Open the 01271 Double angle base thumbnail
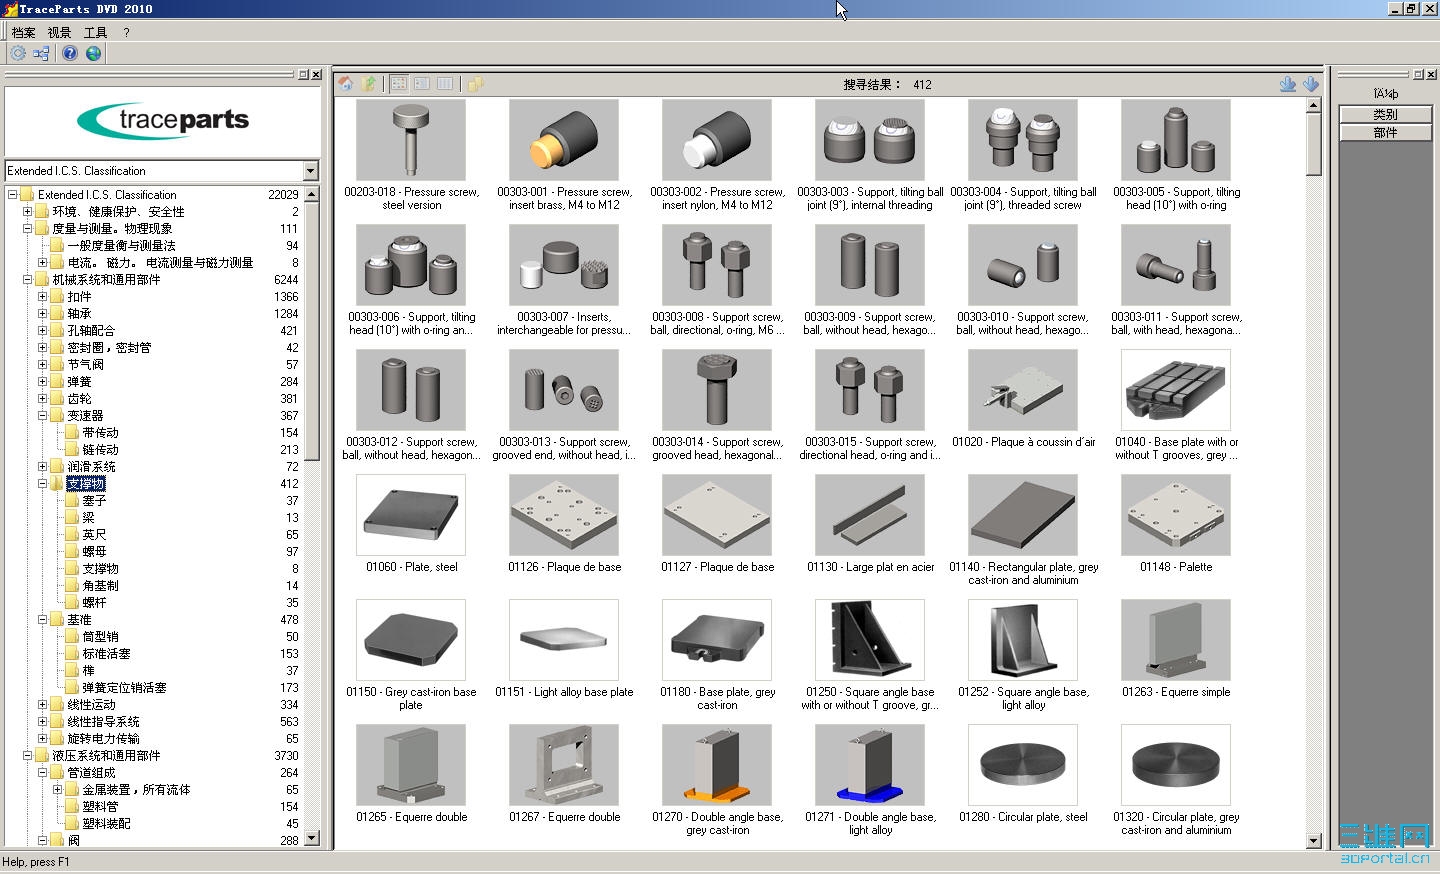The height and width of the screenshot is (874, 1440). pyautogui.click(x=870, y=765)
